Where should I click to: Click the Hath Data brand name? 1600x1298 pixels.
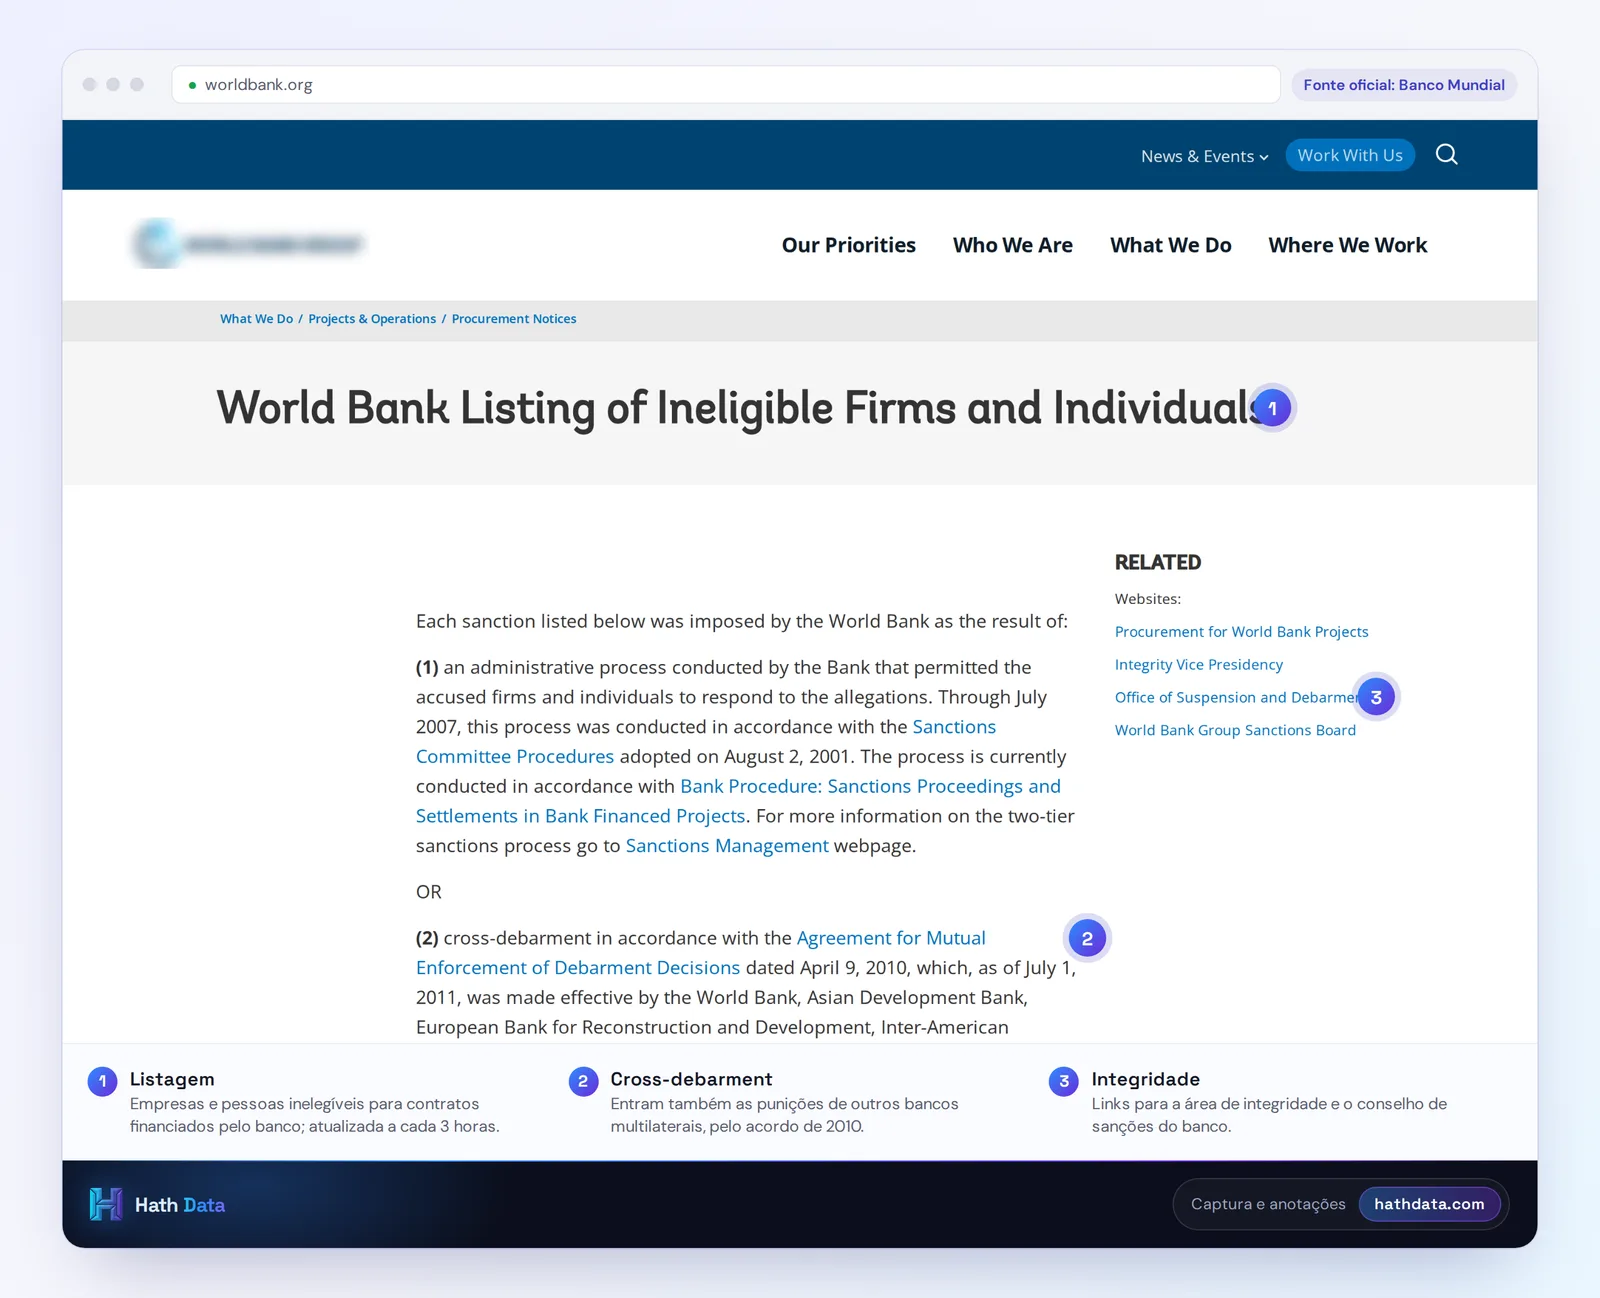pyautogui.click(x=180, y=1205)
